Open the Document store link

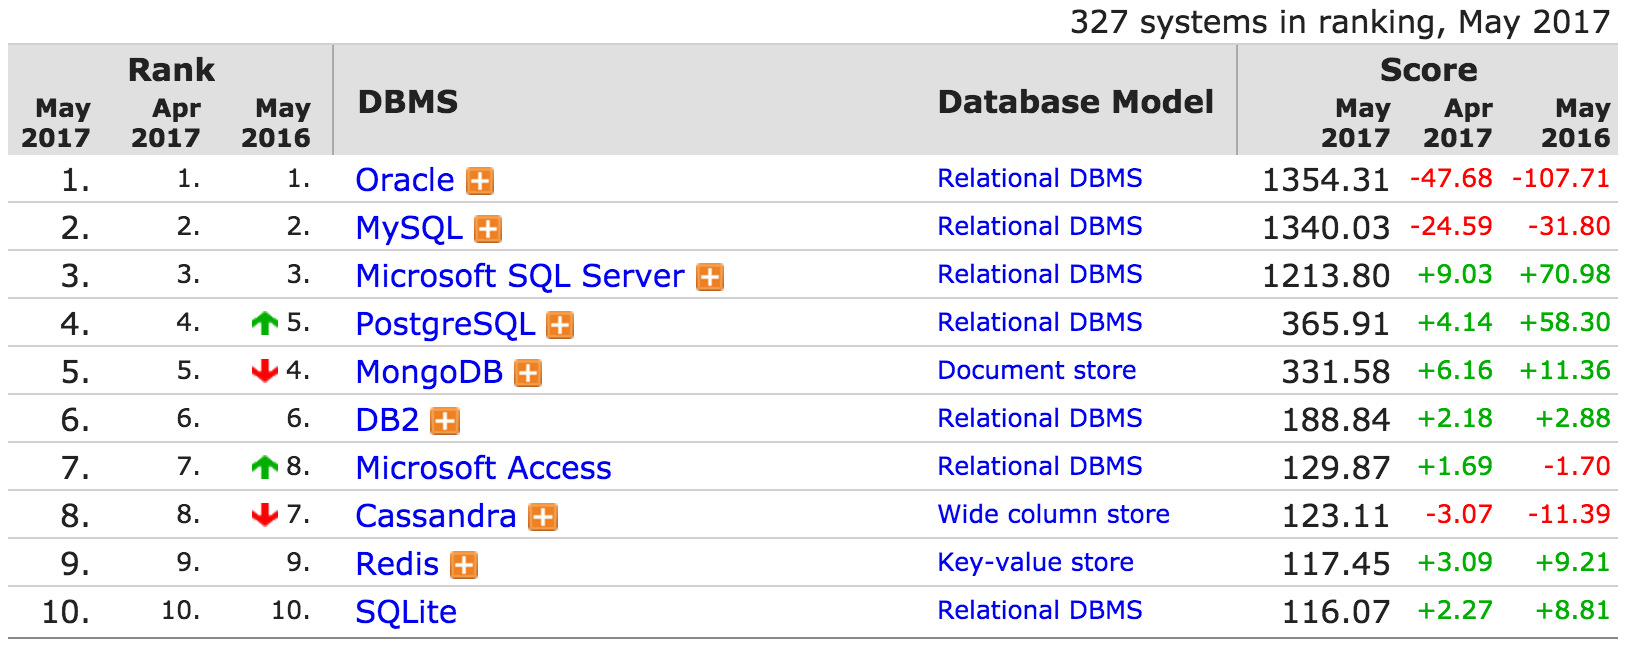tap(1037, 370)
